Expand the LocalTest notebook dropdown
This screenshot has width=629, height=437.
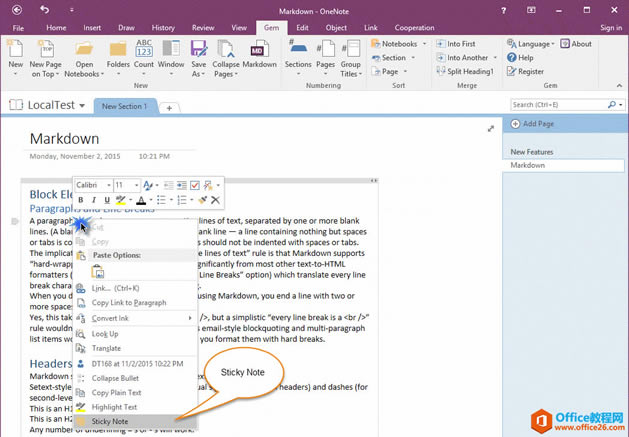pyautogui.click(x=82, y=104)
